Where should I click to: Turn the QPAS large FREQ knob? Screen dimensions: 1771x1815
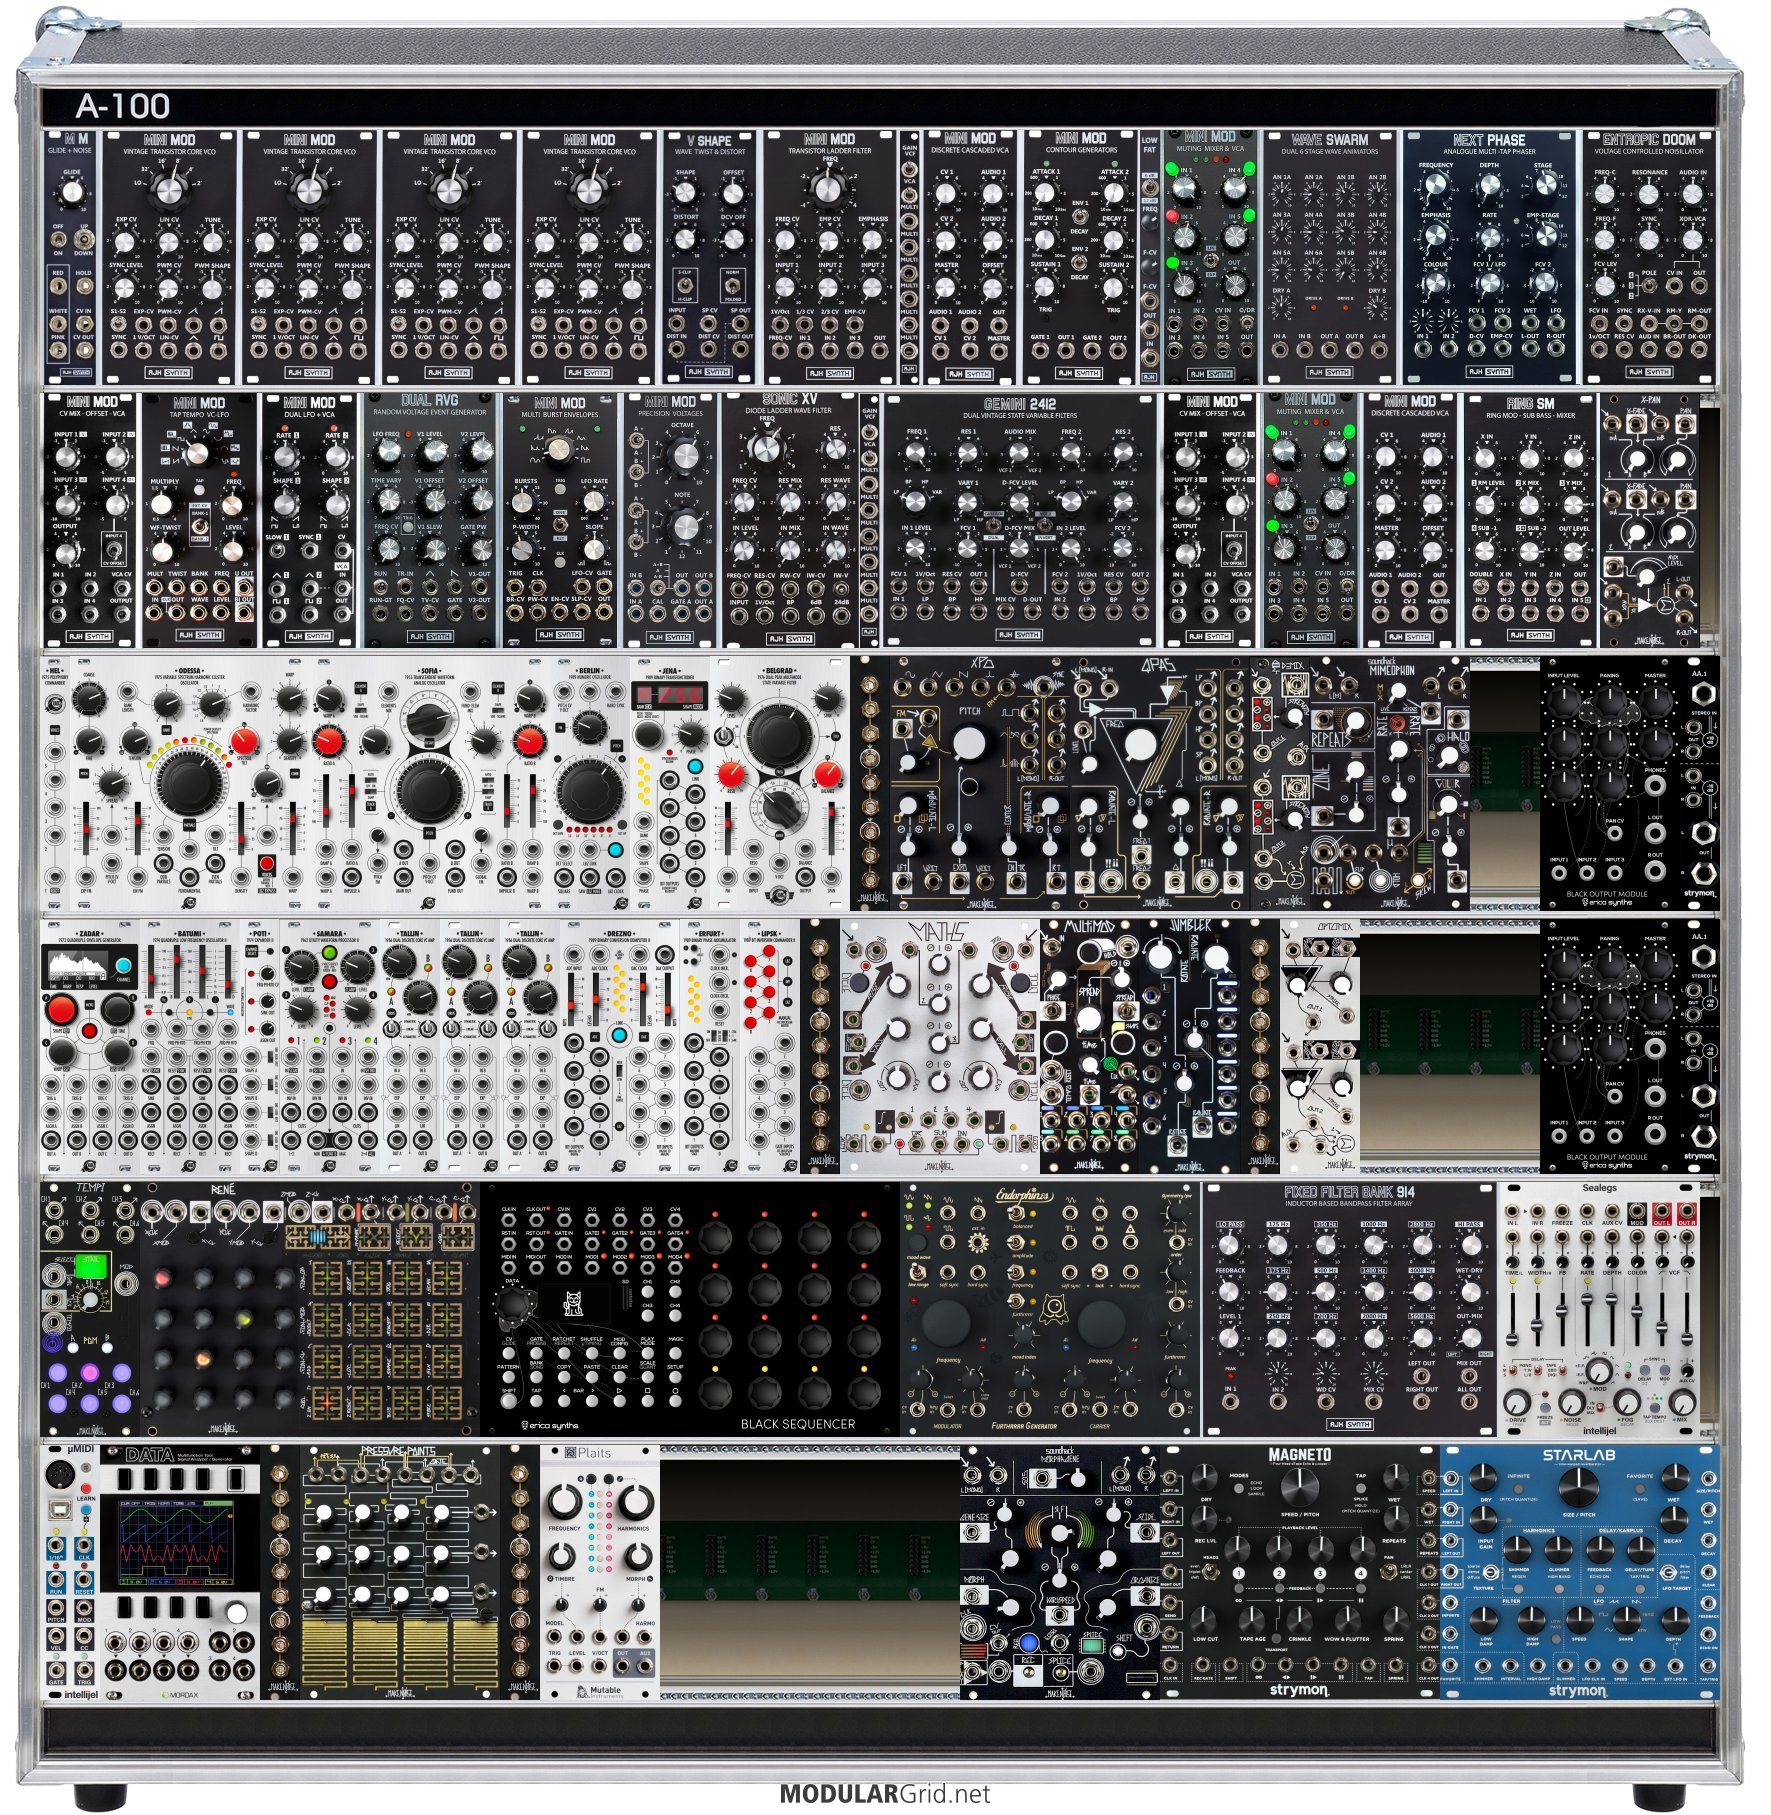click(x=1139, y=744)
